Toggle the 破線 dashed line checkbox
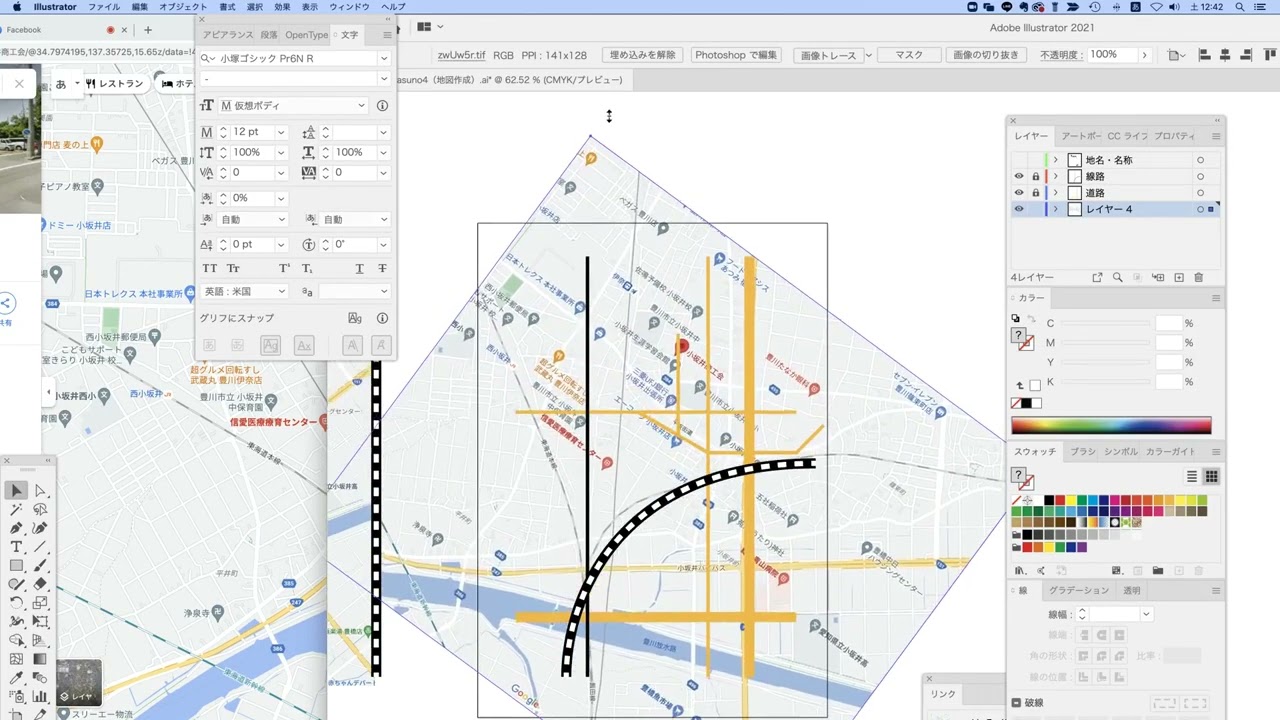The image size is (1280, 720). click(x=1017, y=703)
